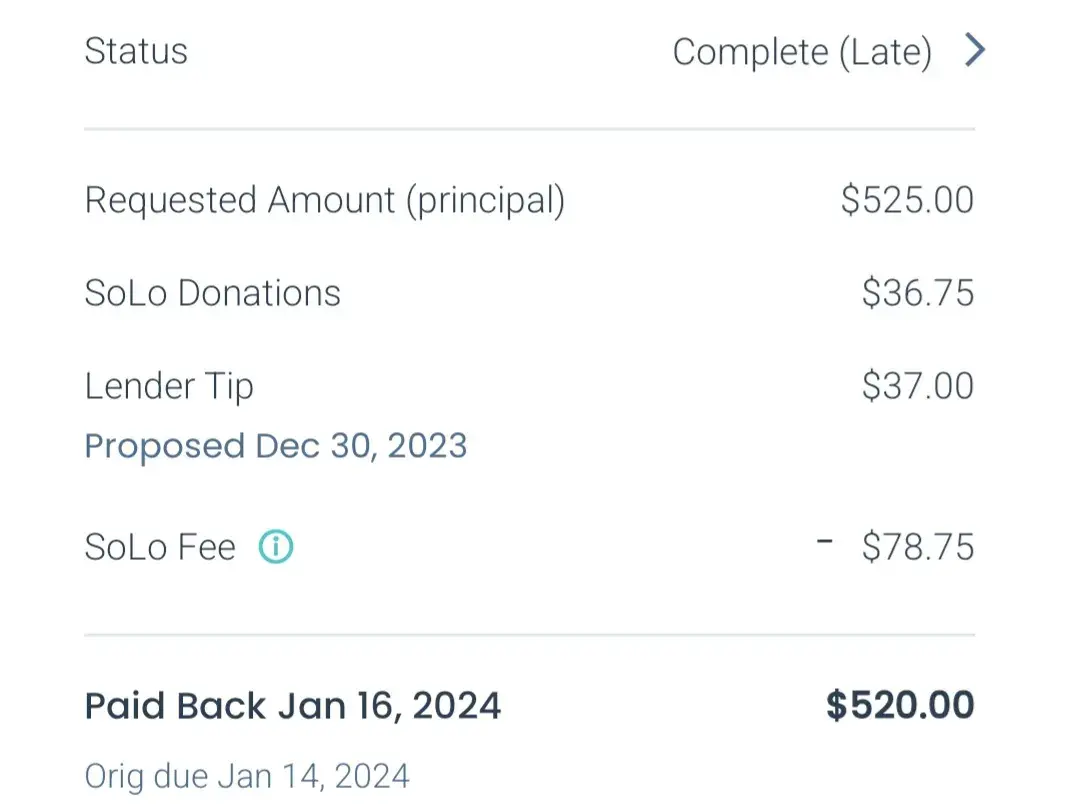This screenshot has height=810, width=1080.
Task: Select the Paid Back Jan 16, 2024 text
Action: pyautogui.click(x=293, y=706)
